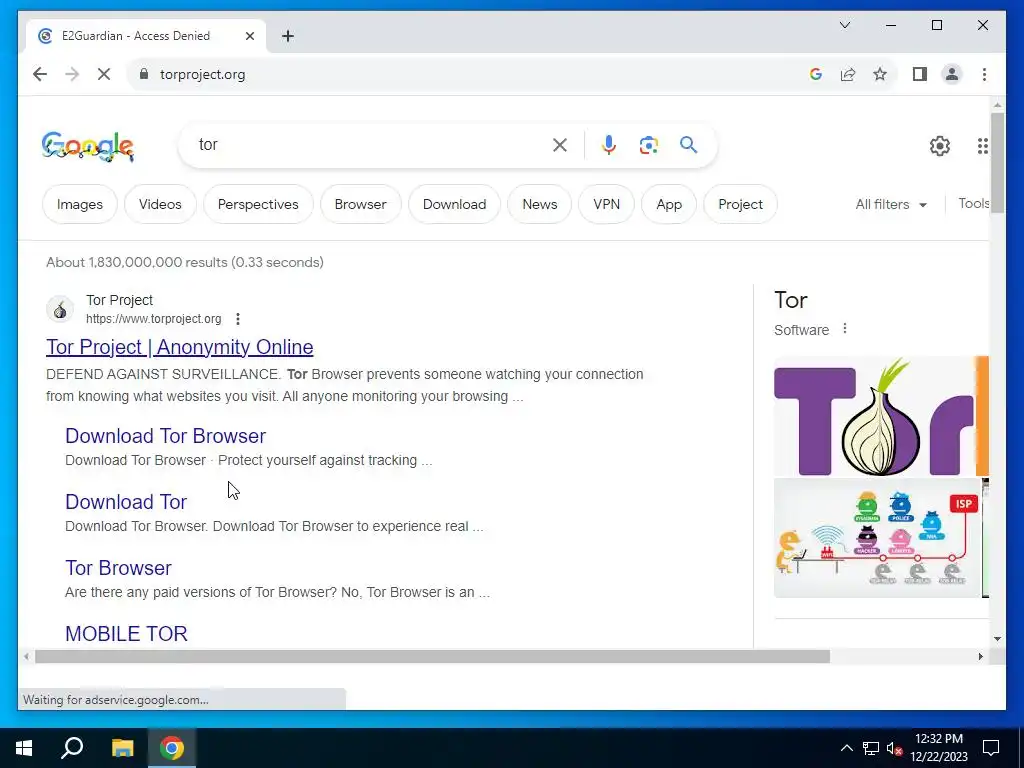Open File Explorer from the taskbar
Viewport: 1024px width, 768px height.
(122, 748)
